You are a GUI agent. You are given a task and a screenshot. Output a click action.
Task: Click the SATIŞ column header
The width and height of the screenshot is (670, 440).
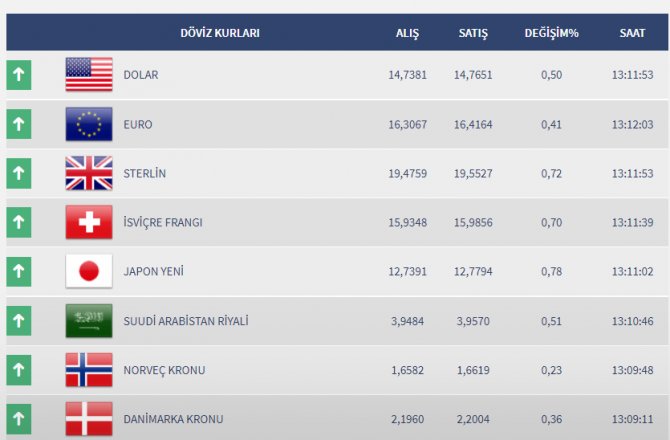tap(472, 33)
